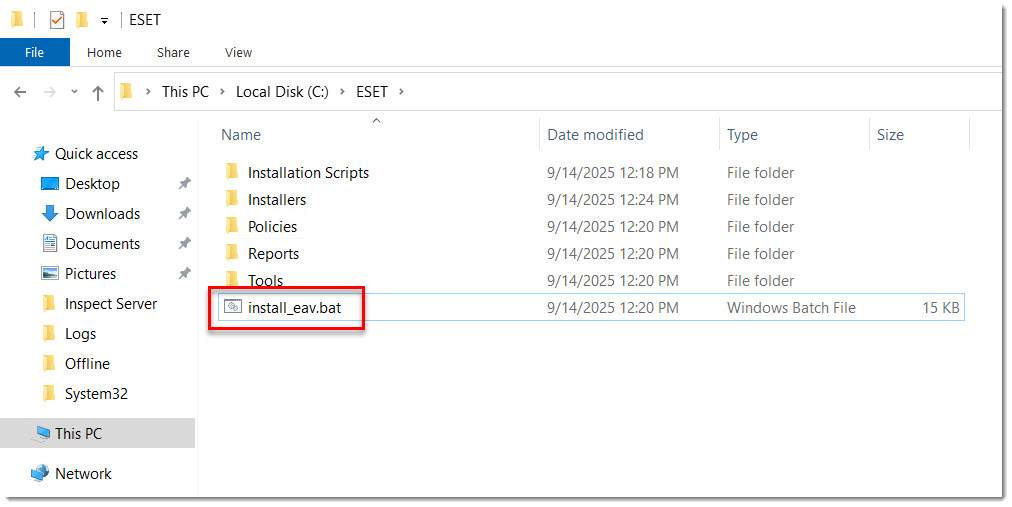Screen dimensions: 1012x507
Task: Click the 15 KB size cell
Action: (x=940, y=308)
